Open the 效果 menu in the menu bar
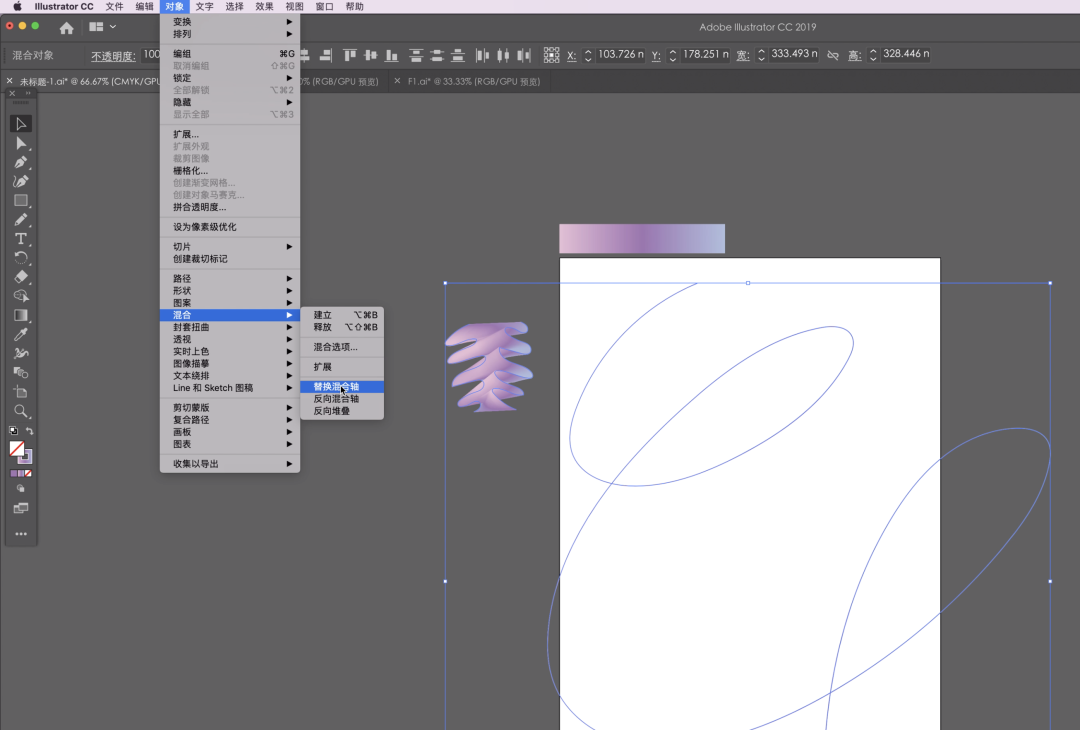This screenshot has width=1080, height=730. 264,6
